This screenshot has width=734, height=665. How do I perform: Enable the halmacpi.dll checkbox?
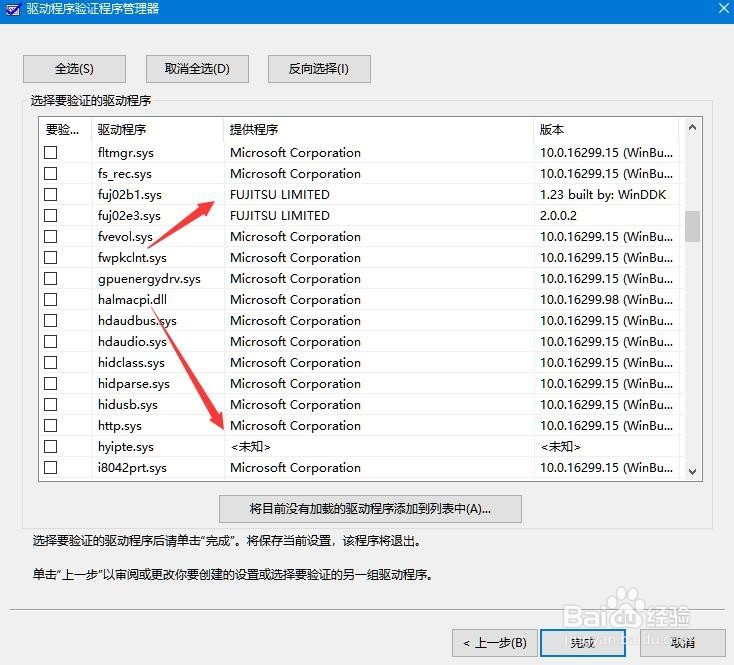pos(51,300)
